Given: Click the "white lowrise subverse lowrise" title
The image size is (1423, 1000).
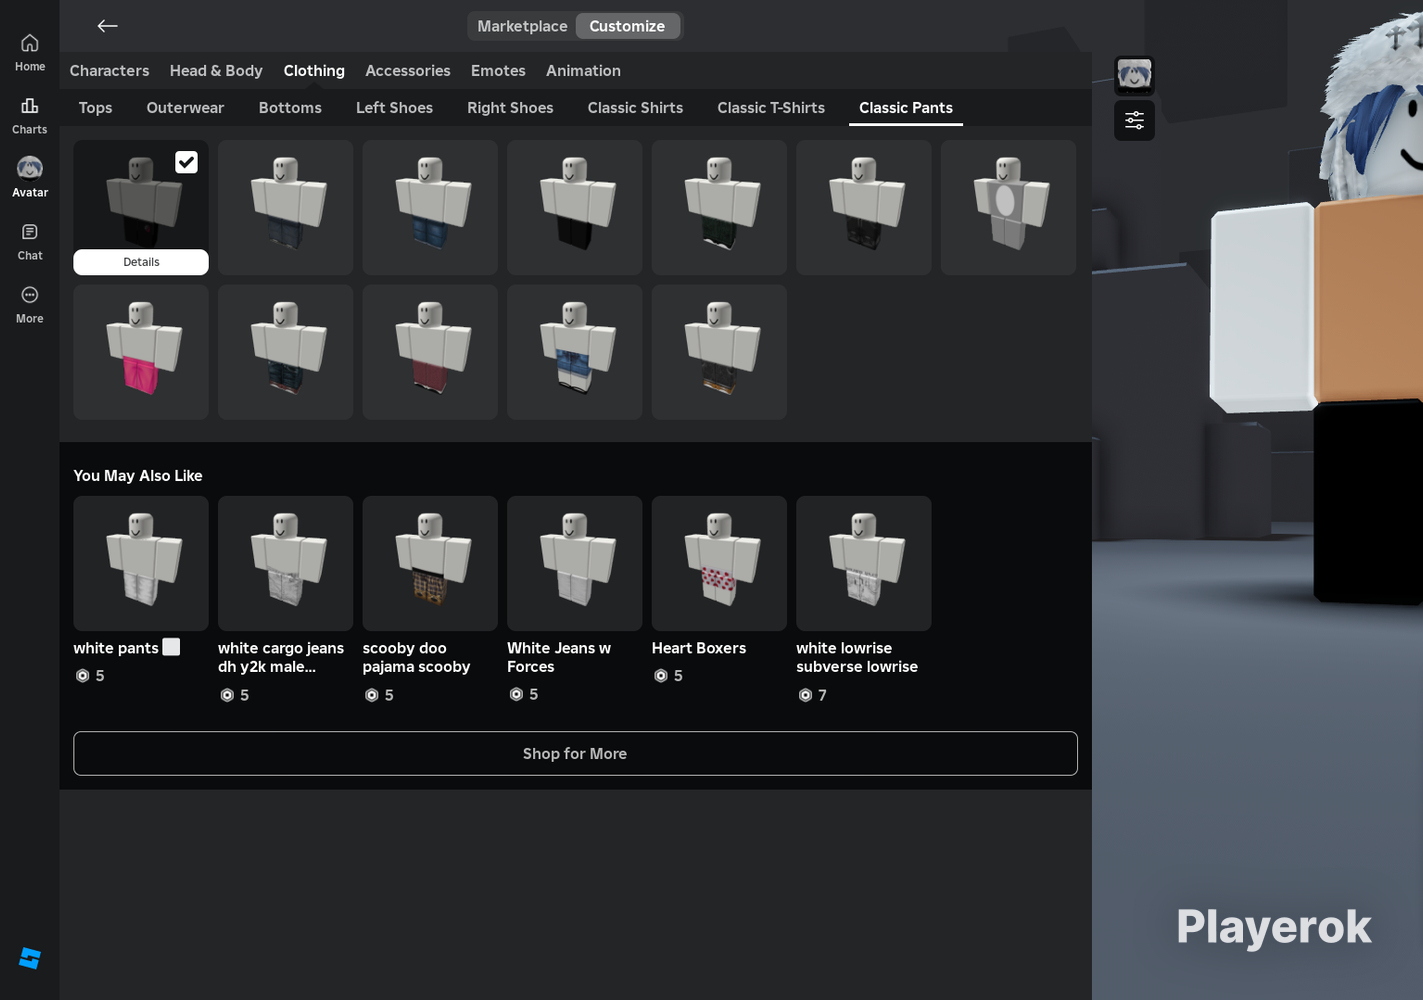Looking at the screenshot, I should pyautogui.click(x=857, y=658).
